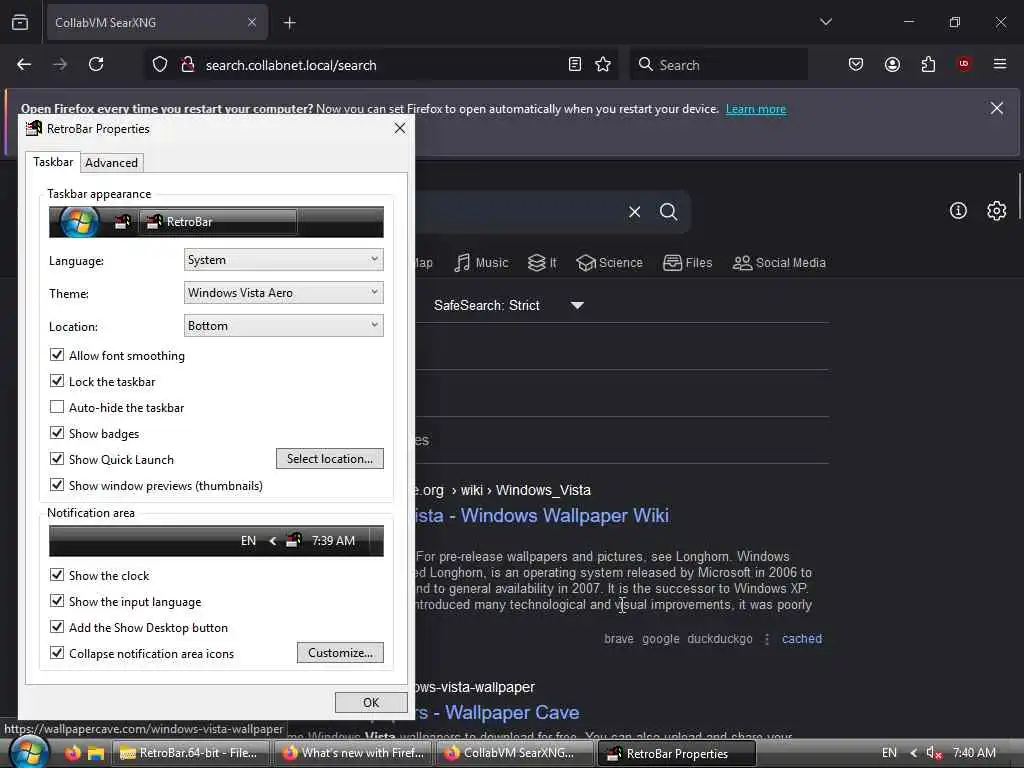Image resolution: width=1024 pixels, height=768 pixels.
Task: Open the cached result link
Action: tap(802, 639)
